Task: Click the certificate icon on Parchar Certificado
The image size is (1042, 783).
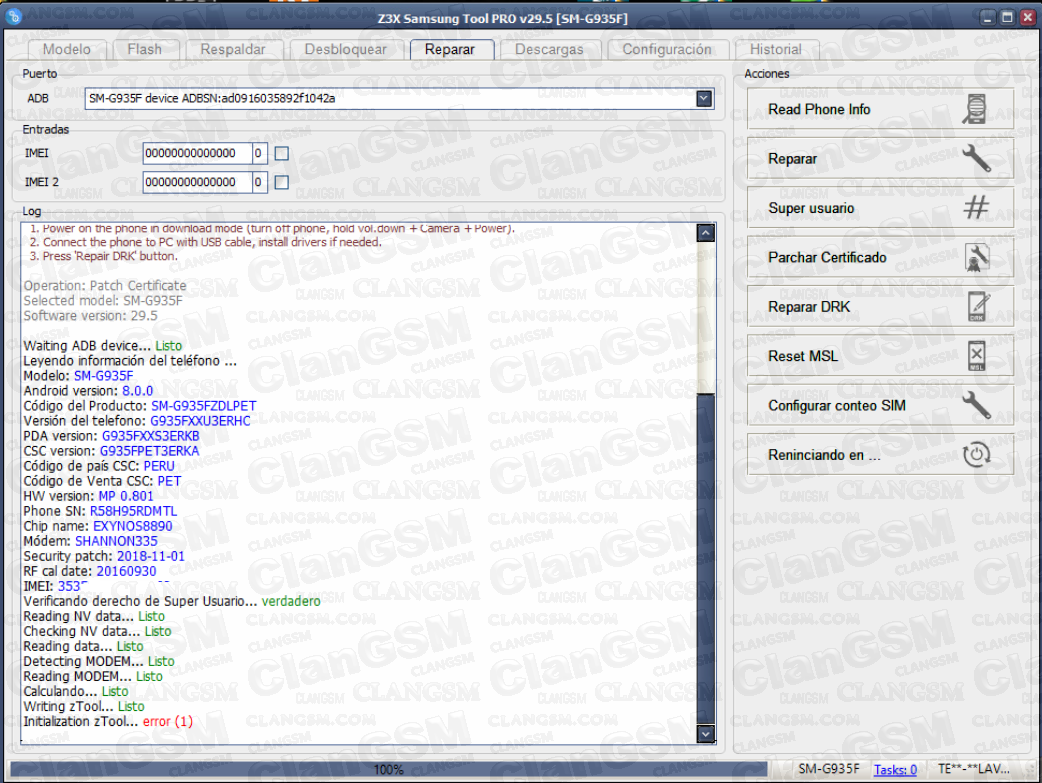Action: (976, 257)
